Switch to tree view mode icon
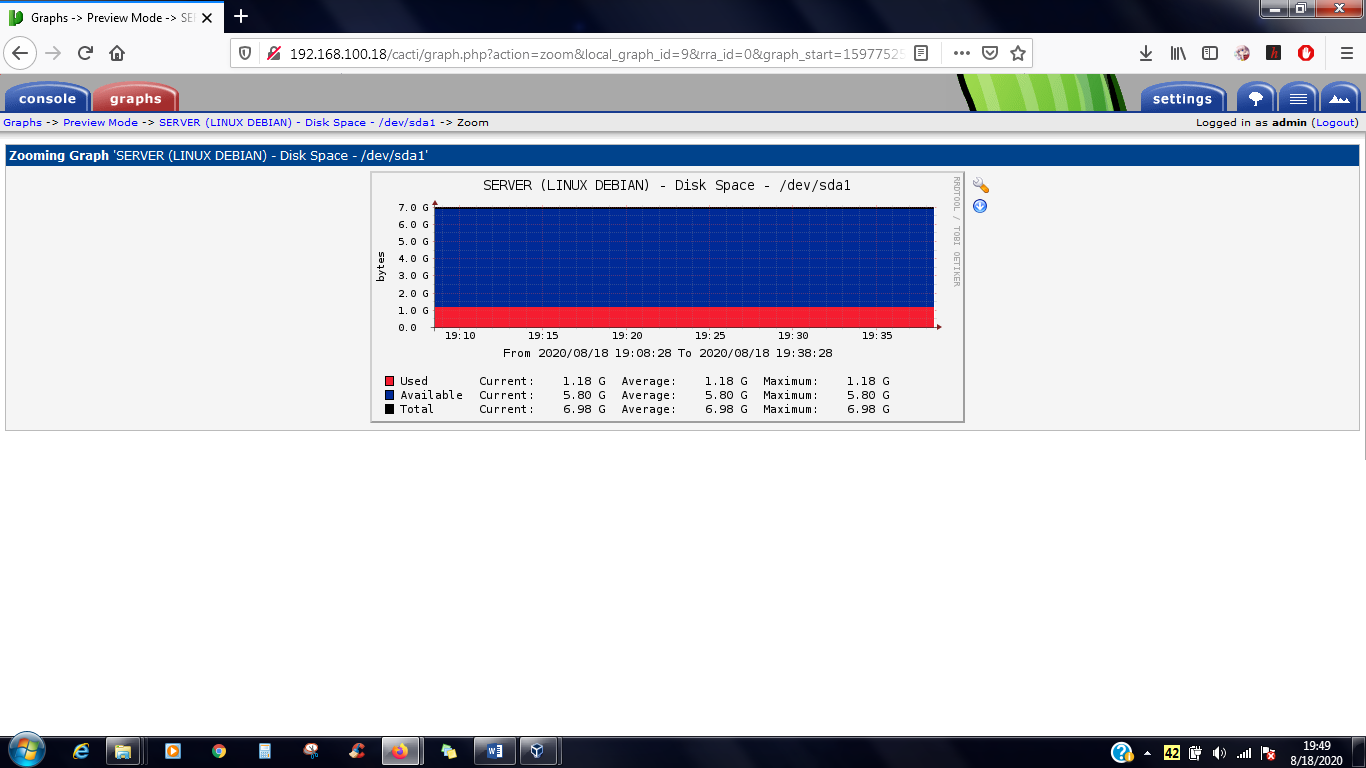 [1256, 98]
